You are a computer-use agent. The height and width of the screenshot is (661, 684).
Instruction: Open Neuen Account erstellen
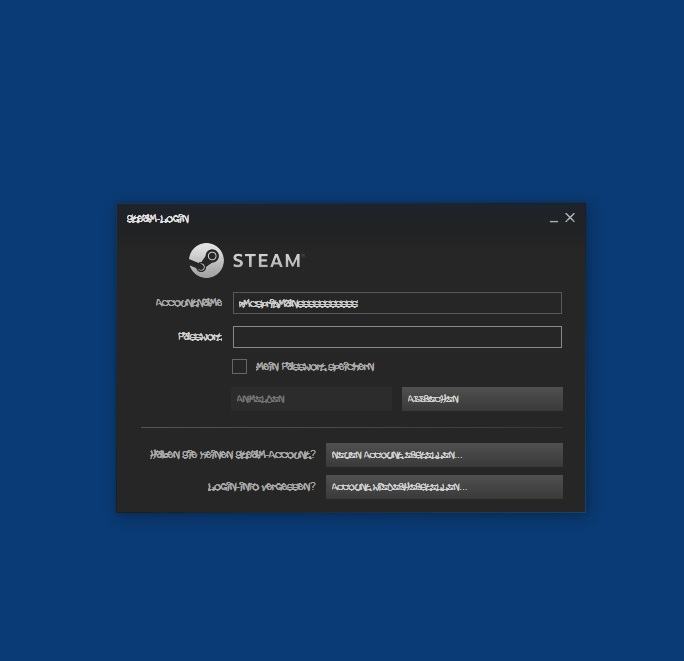(x=444, y=455)
